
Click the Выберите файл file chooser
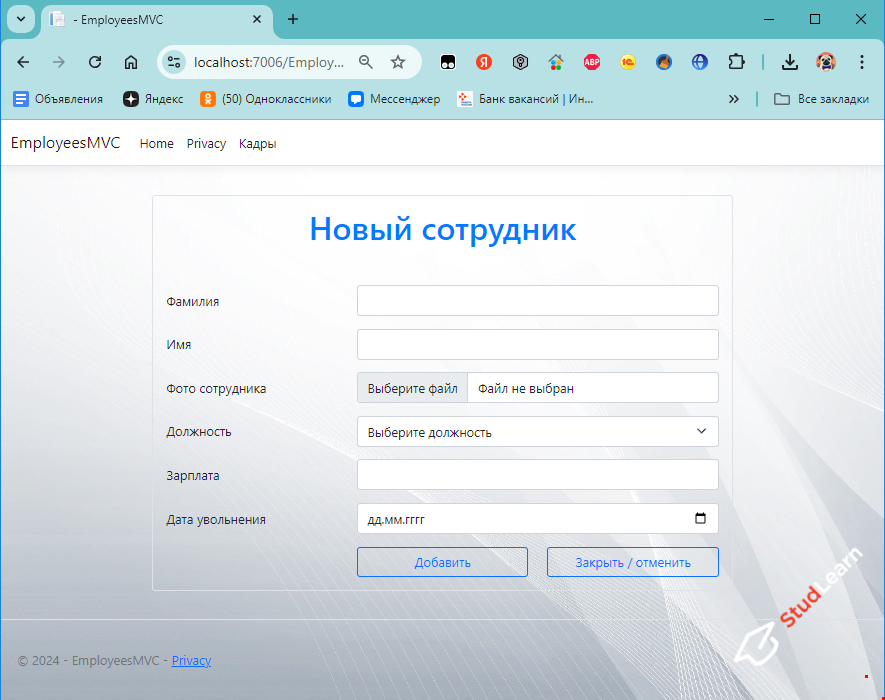(x=412, y=388)
